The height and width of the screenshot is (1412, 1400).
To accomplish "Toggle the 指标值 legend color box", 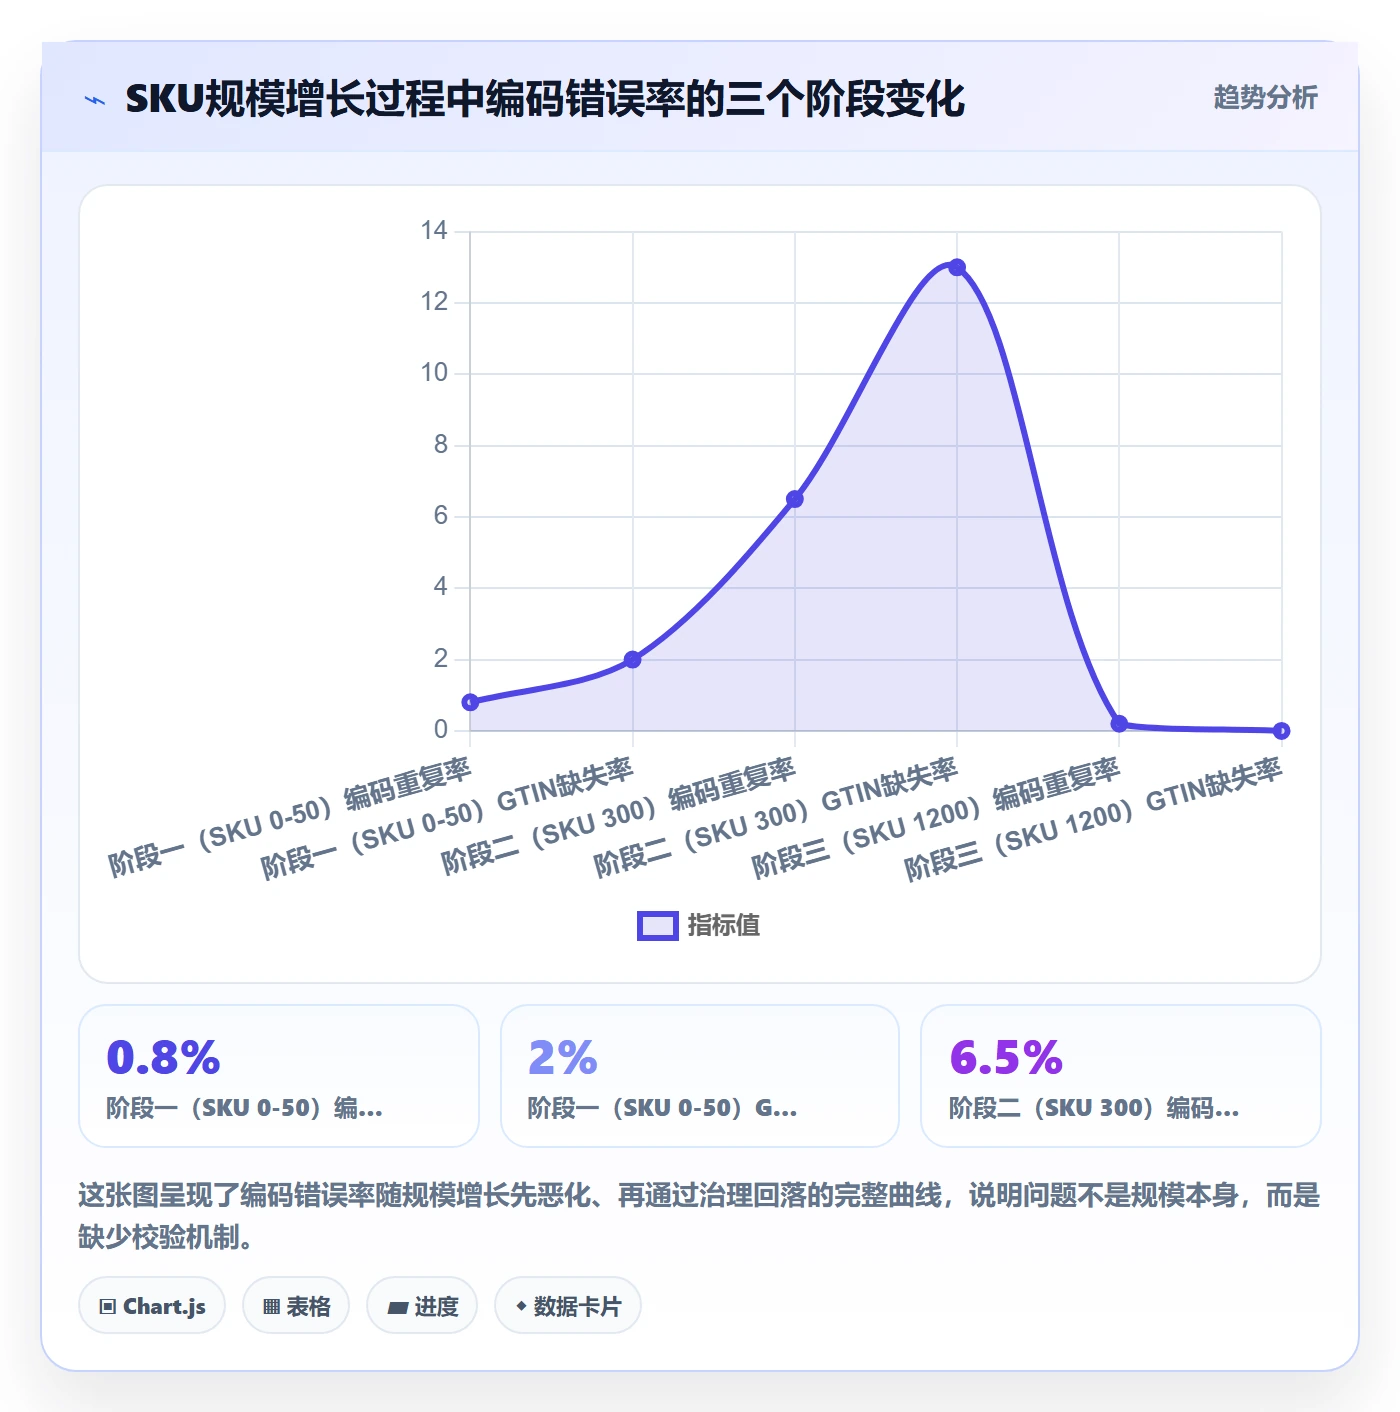I will (x=658, y=926).
